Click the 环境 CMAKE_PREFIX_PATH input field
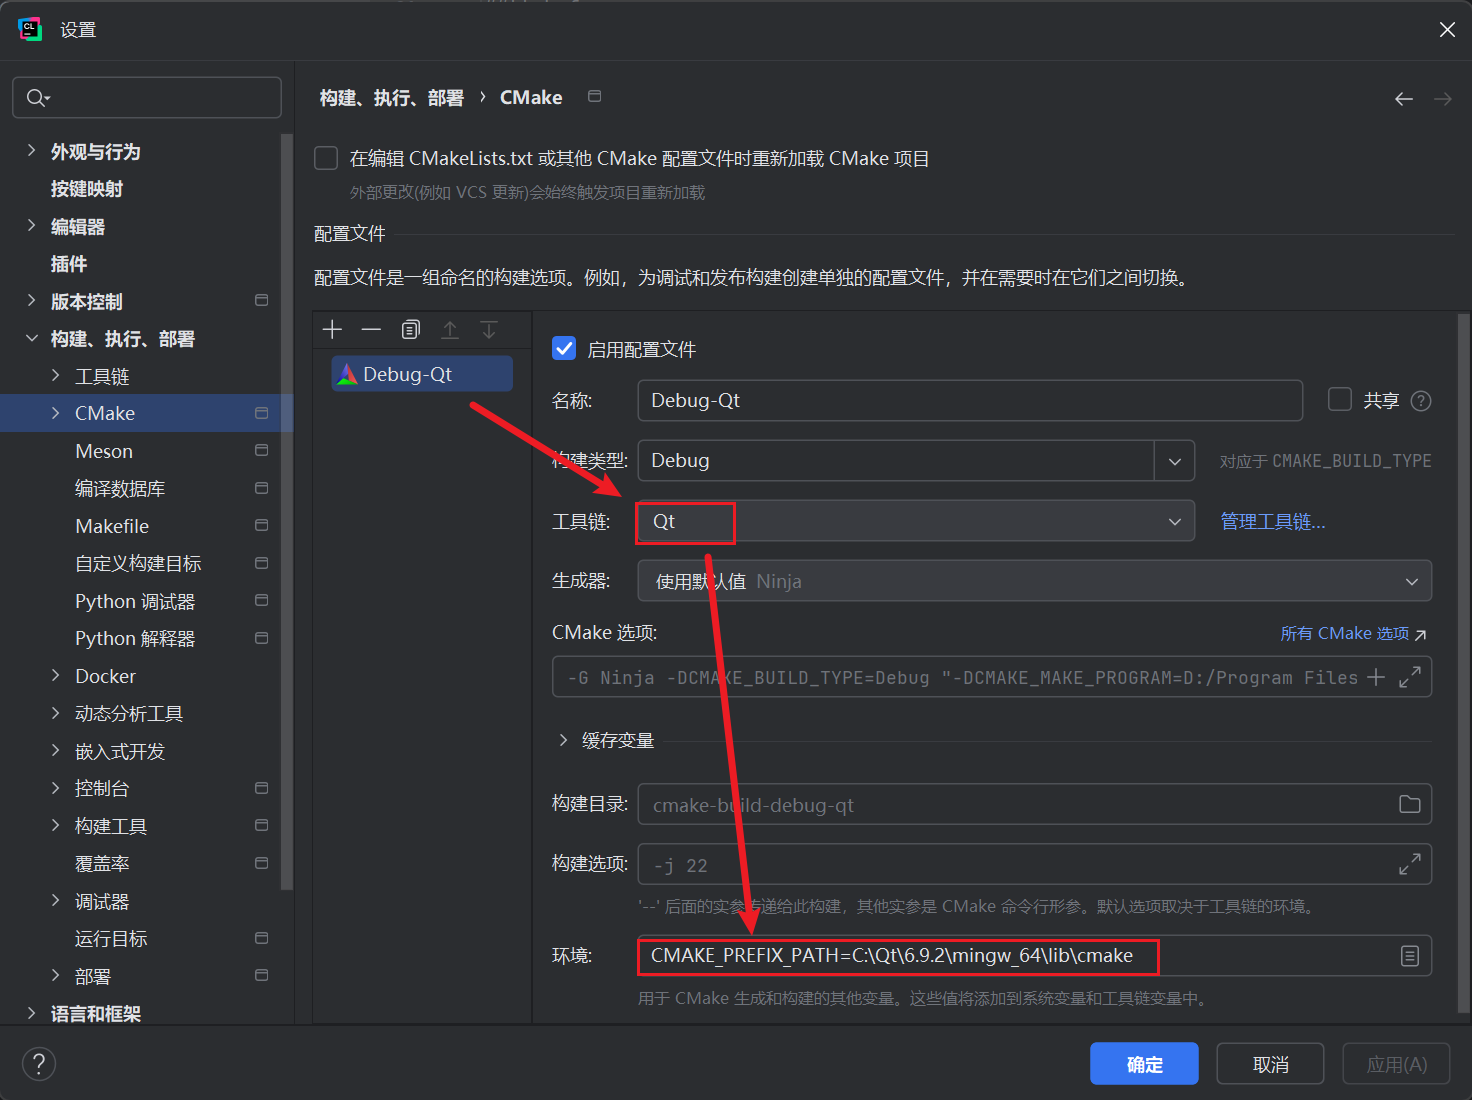 [x=1035, y=956]
